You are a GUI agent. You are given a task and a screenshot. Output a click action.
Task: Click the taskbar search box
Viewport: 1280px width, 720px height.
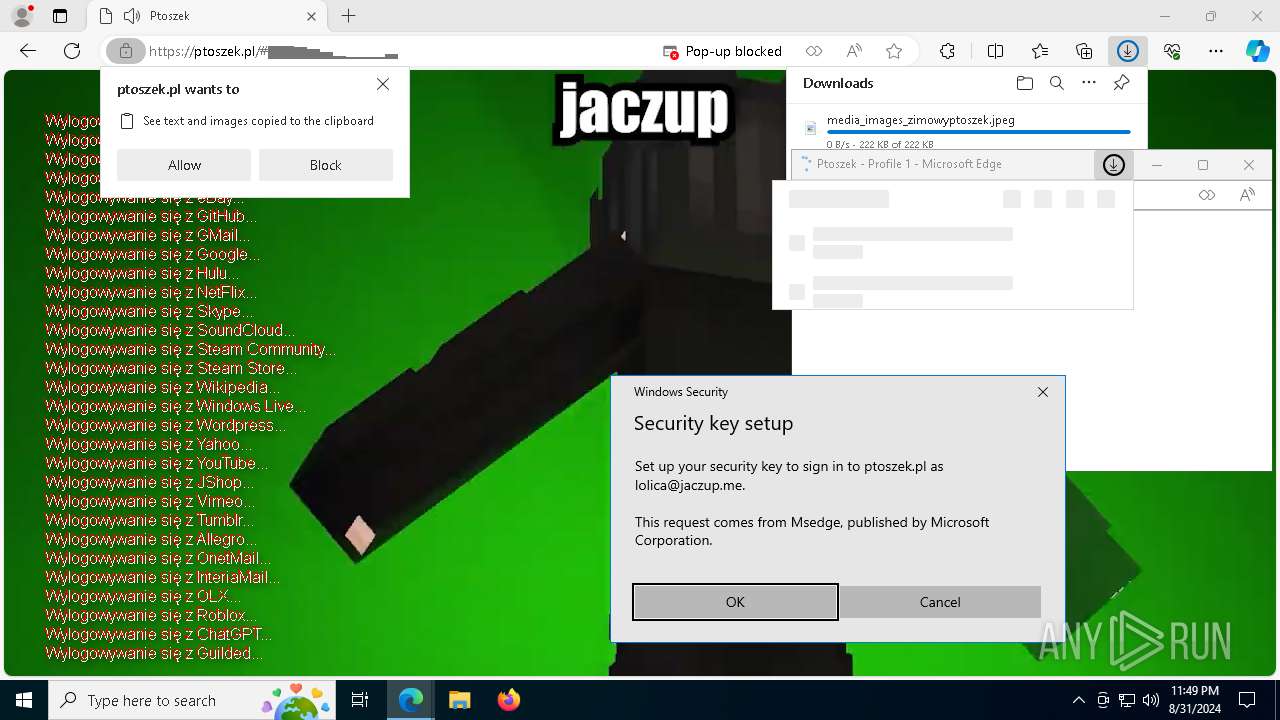193,700
